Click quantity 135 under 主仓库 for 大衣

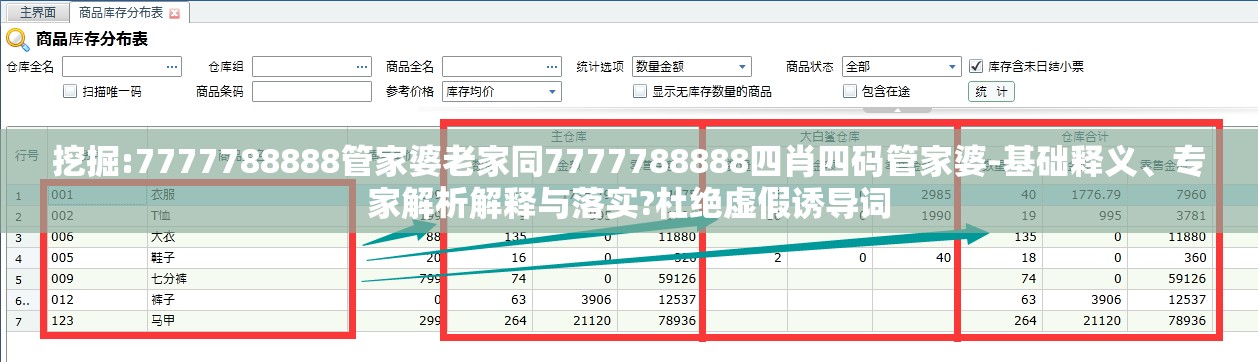tap(514, 236)
